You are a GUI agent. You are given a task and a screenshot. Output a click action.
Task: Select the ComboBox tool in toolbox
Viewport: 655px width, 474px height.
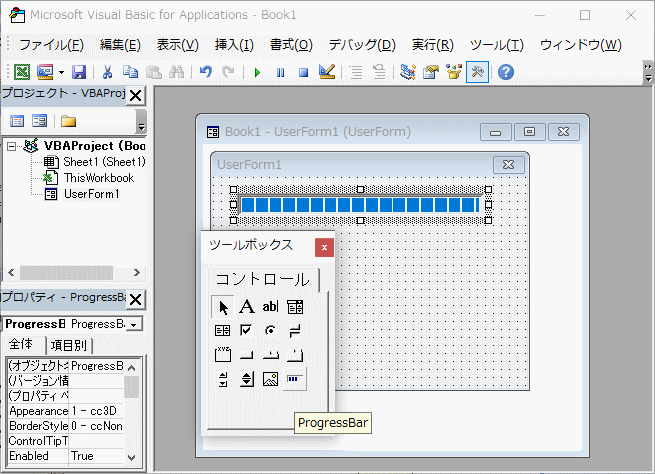[x=295, y=307]
